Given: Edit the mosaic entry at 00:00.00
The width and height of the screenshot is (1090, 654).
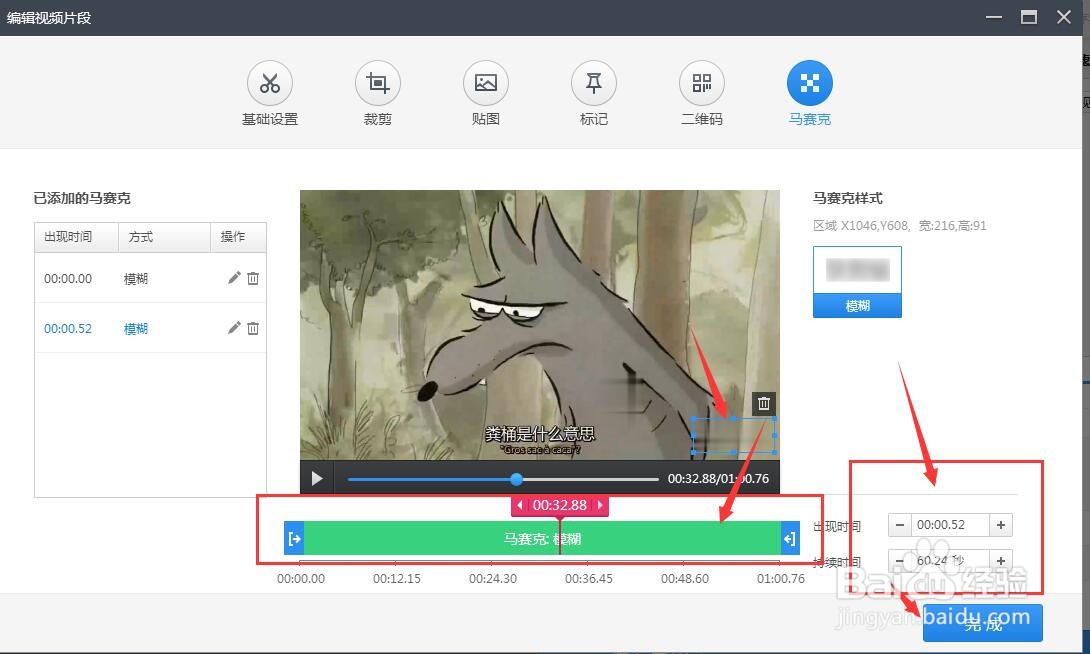Looking at the screenshot, I should (x=234, y=278).
